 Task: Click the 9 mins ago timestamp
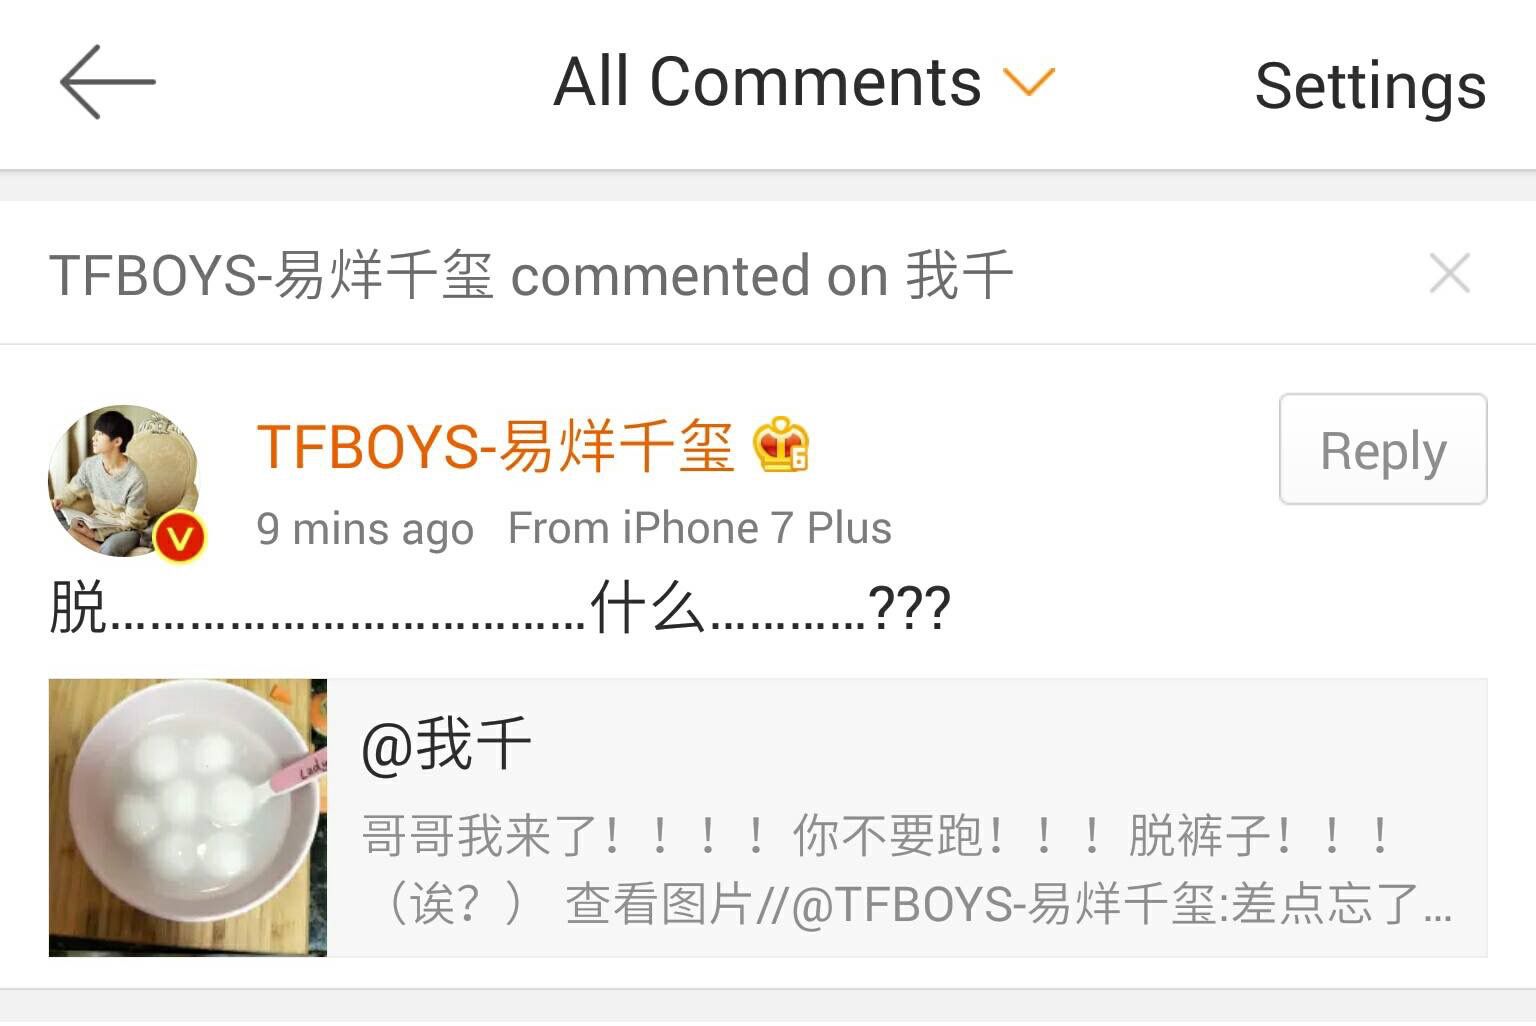pyautogui.click(x=365, y=529)
